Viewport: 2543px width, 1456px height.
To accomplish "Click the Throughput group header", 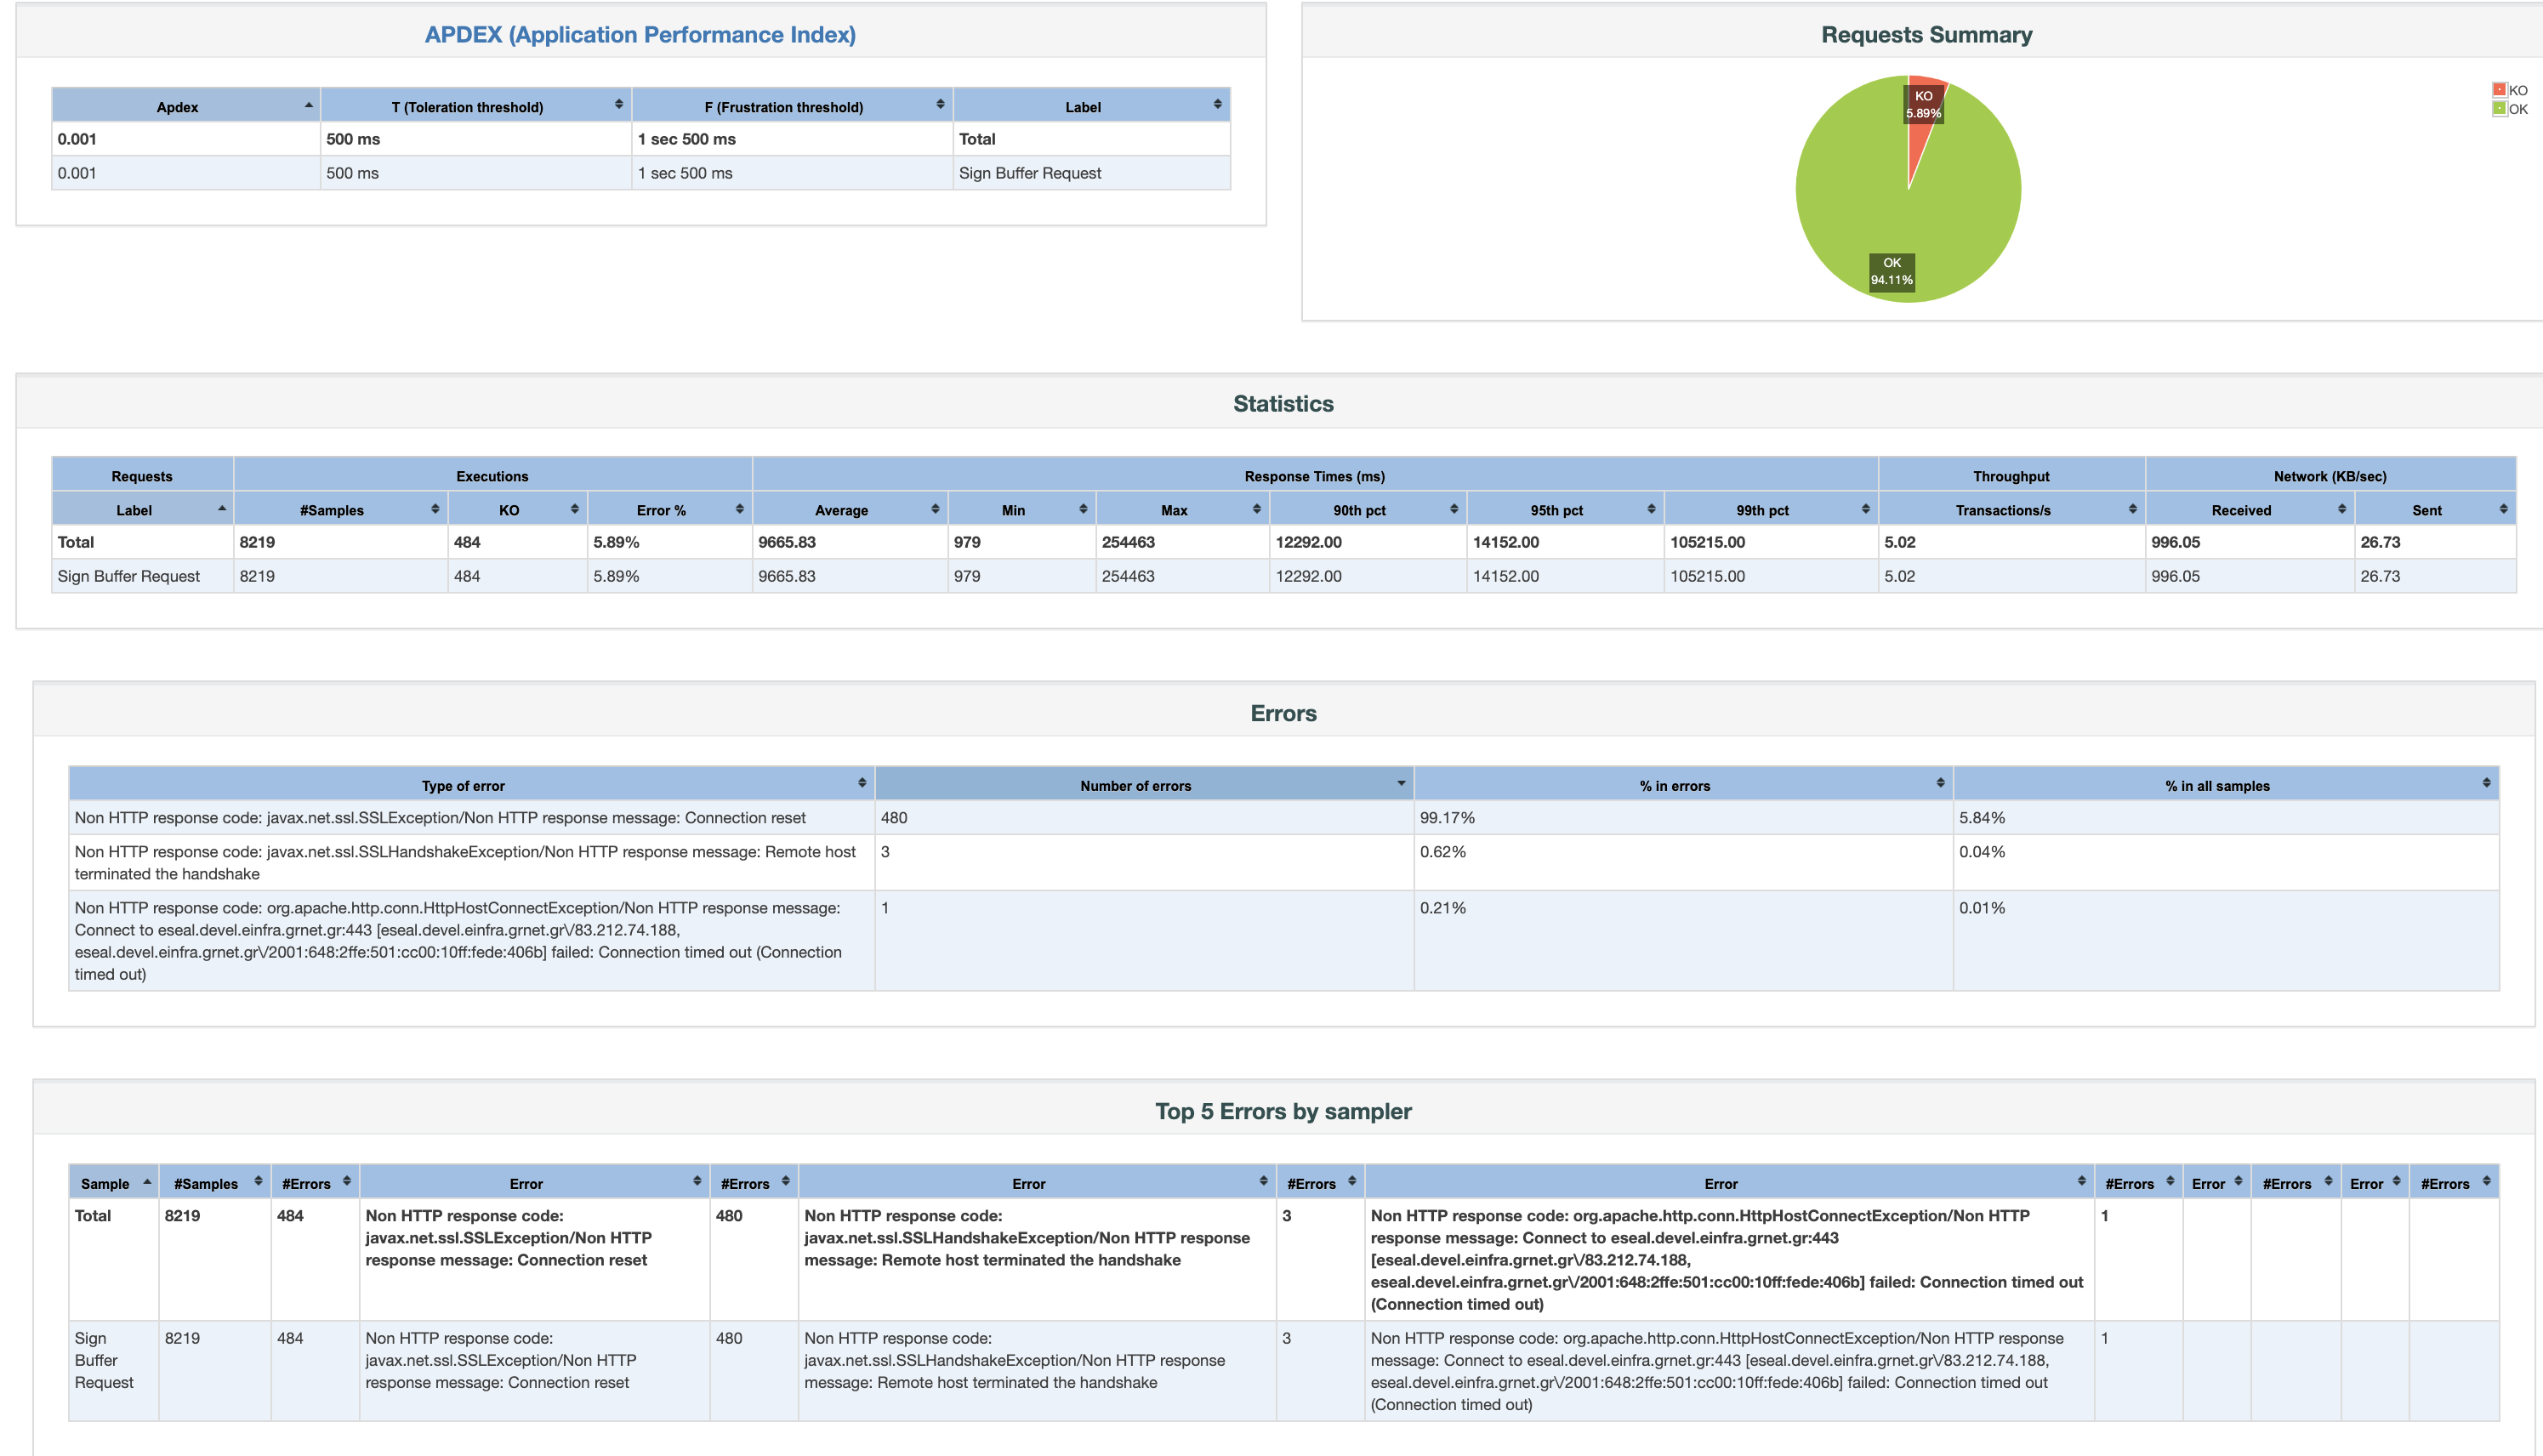I will [2011, 476].
